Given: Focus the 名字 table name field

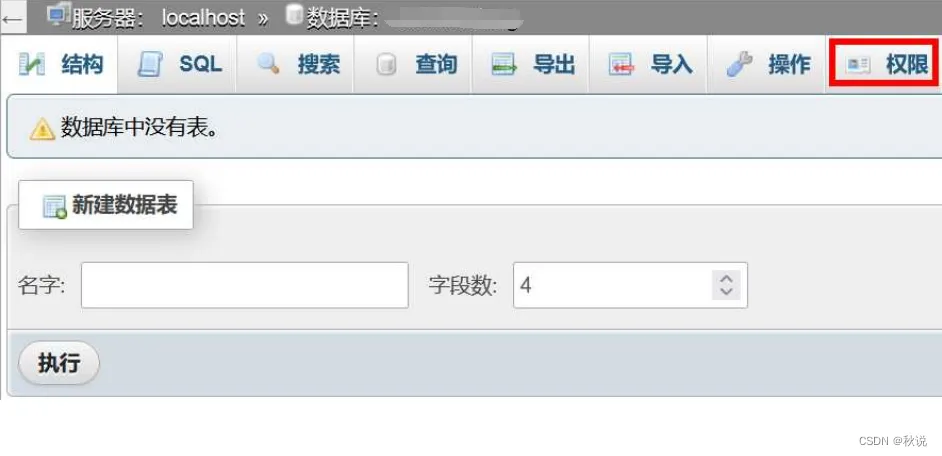Looking at the screenshot, I should [x=245, y=285].
